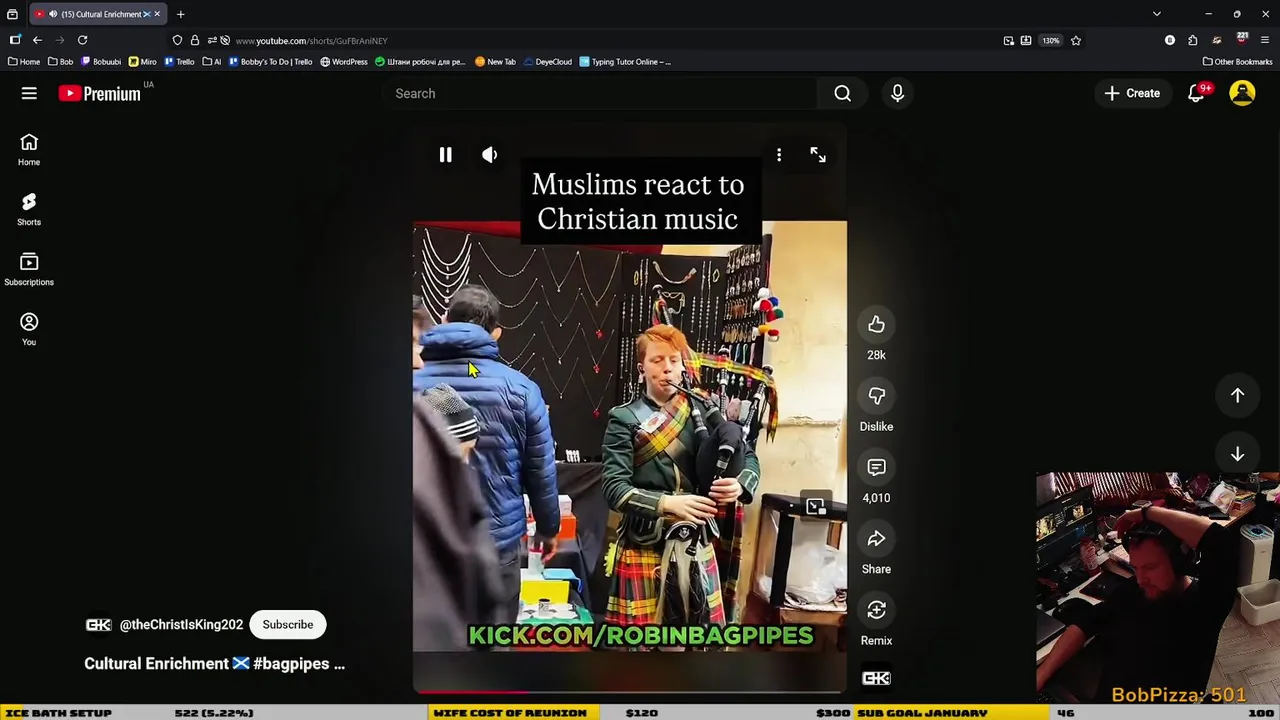Reset the 130% zoom level indicator

[1051, 40]
